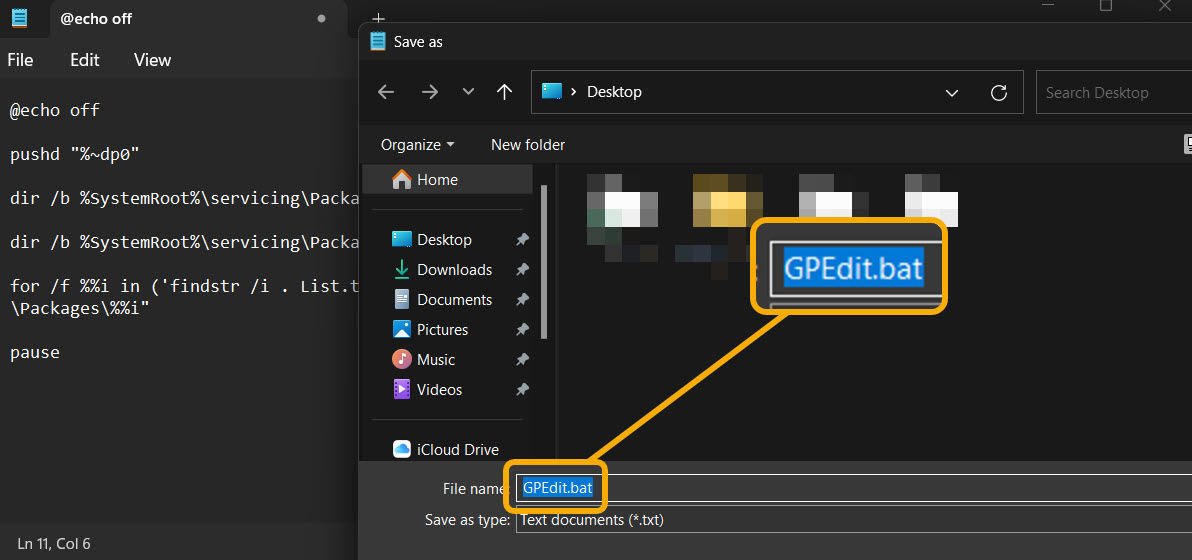
Task: Click the Desktop address bar path
Action: coord(614,92)
